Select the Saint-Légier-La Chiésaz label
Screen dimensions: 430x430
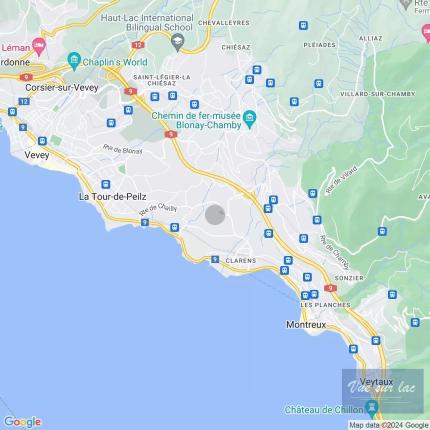(162, 80)
